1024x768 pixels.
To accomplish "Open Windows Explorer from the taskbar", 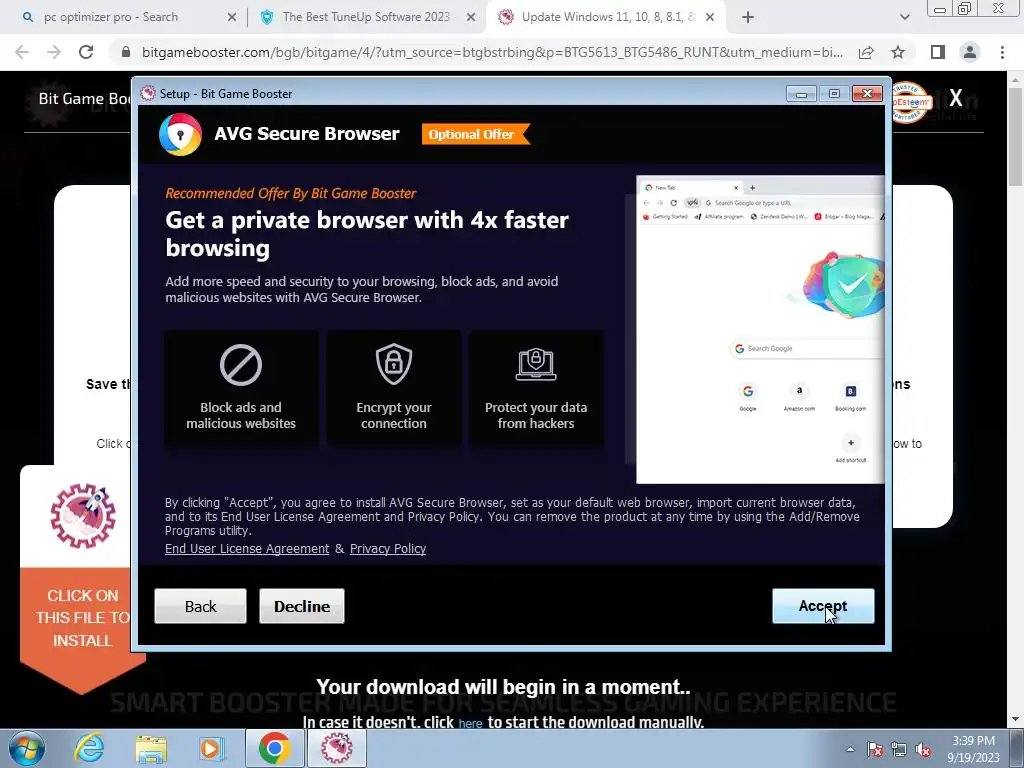I will (151, 748).
